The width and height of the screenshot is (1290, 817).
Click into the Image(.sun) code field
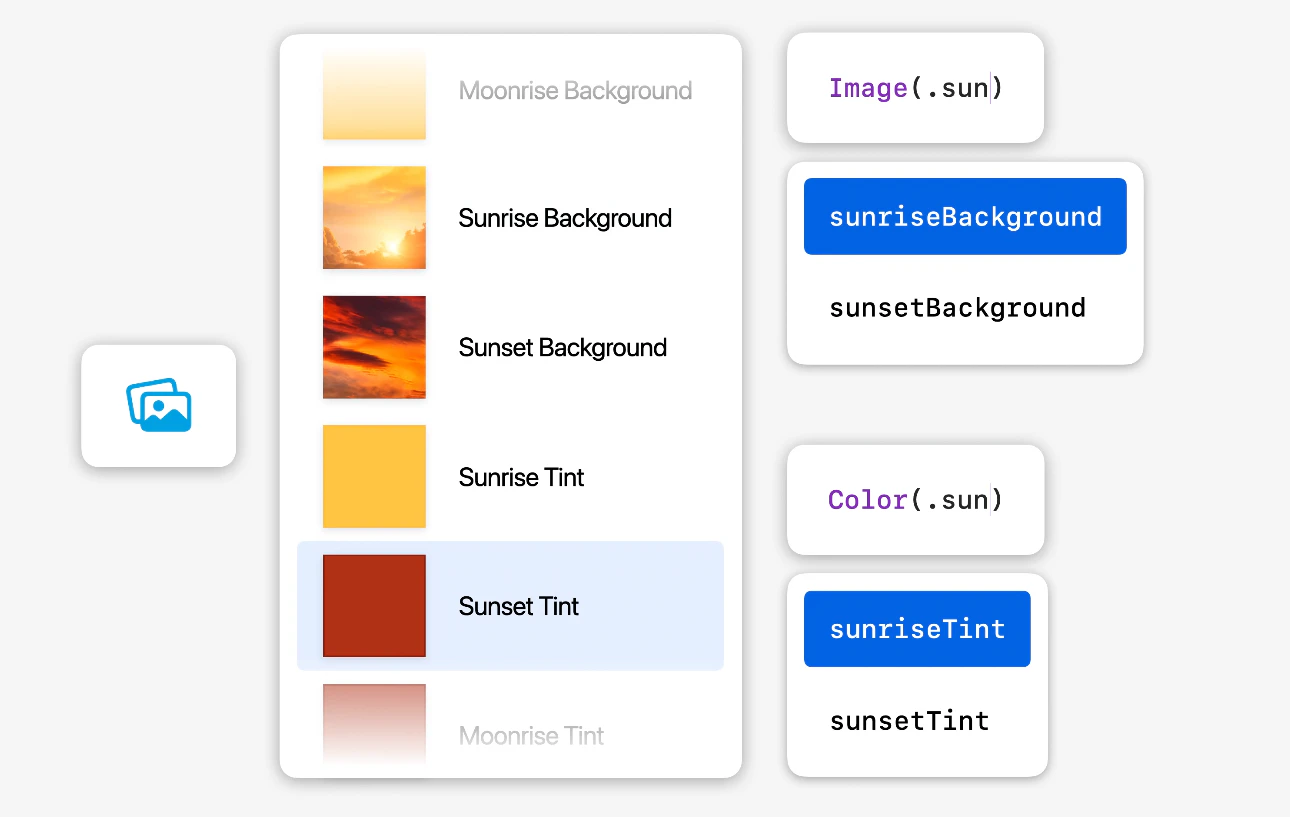[915, 88]
